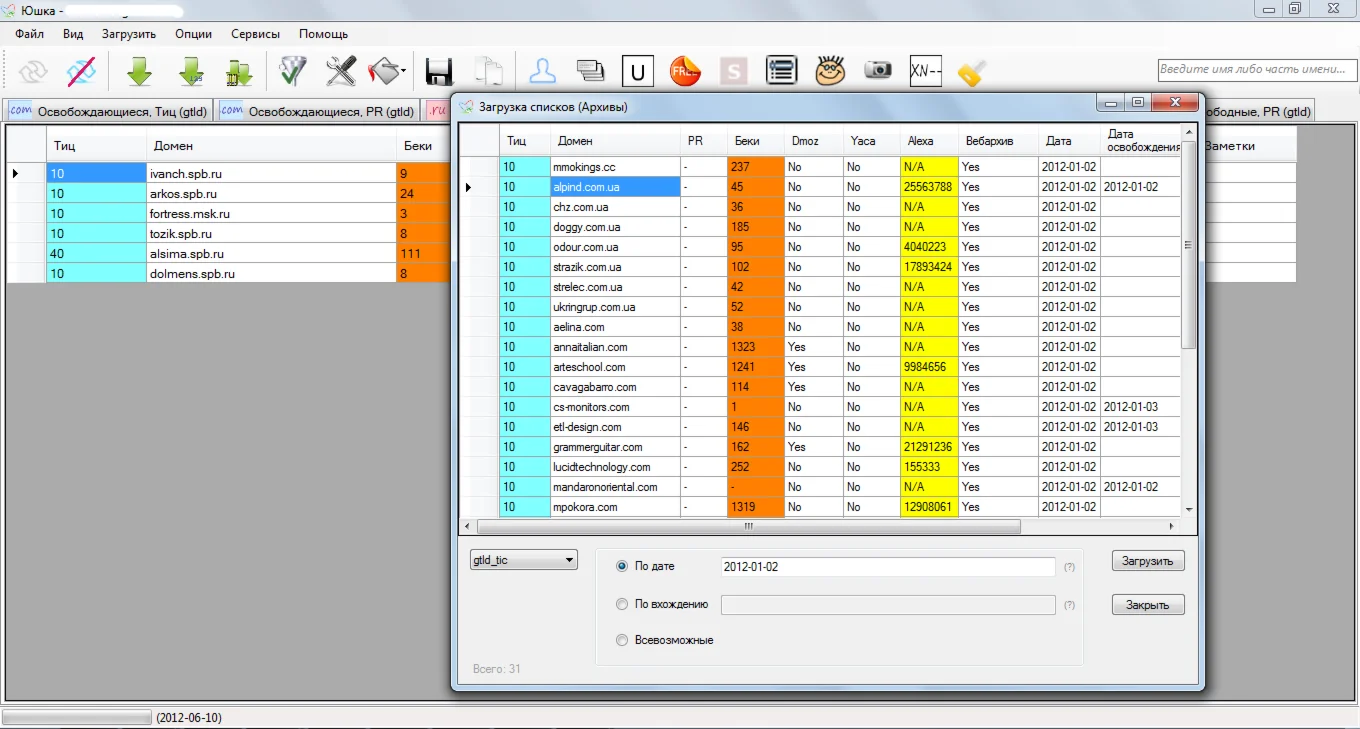Click the orange FREE badge icon
The width and height of the screenshot is (1360, 729).
coord(685,71)
